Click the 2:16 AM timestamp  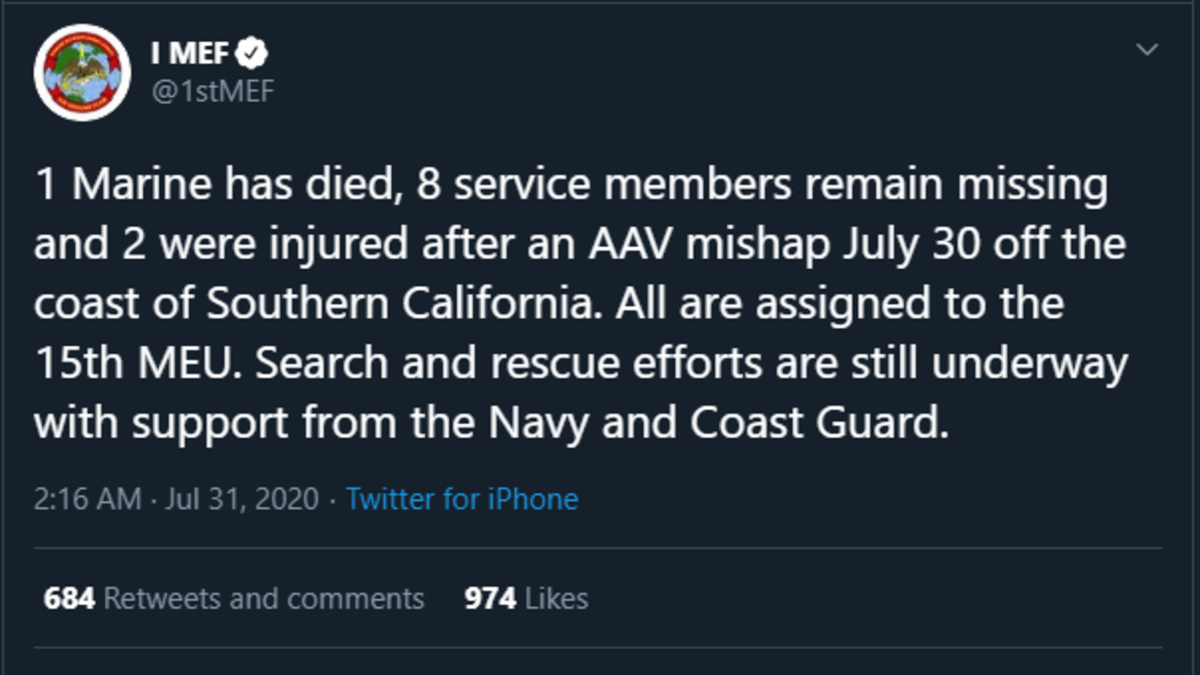tap(88, 499)
